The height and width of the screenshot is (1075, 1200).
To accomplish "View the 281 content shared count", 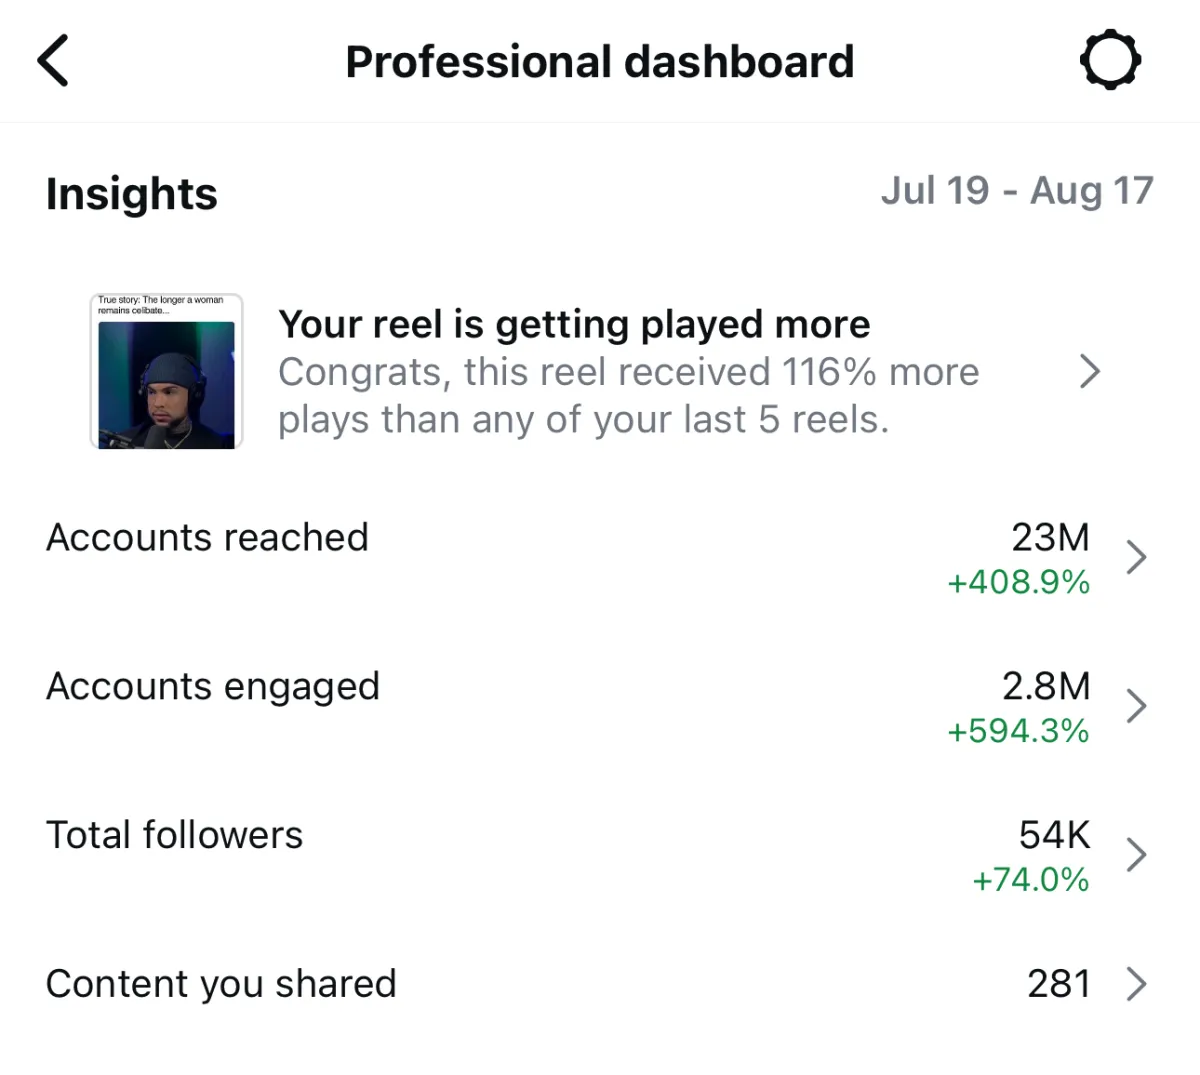I will pyautogui.click(x=1059, y=984).
